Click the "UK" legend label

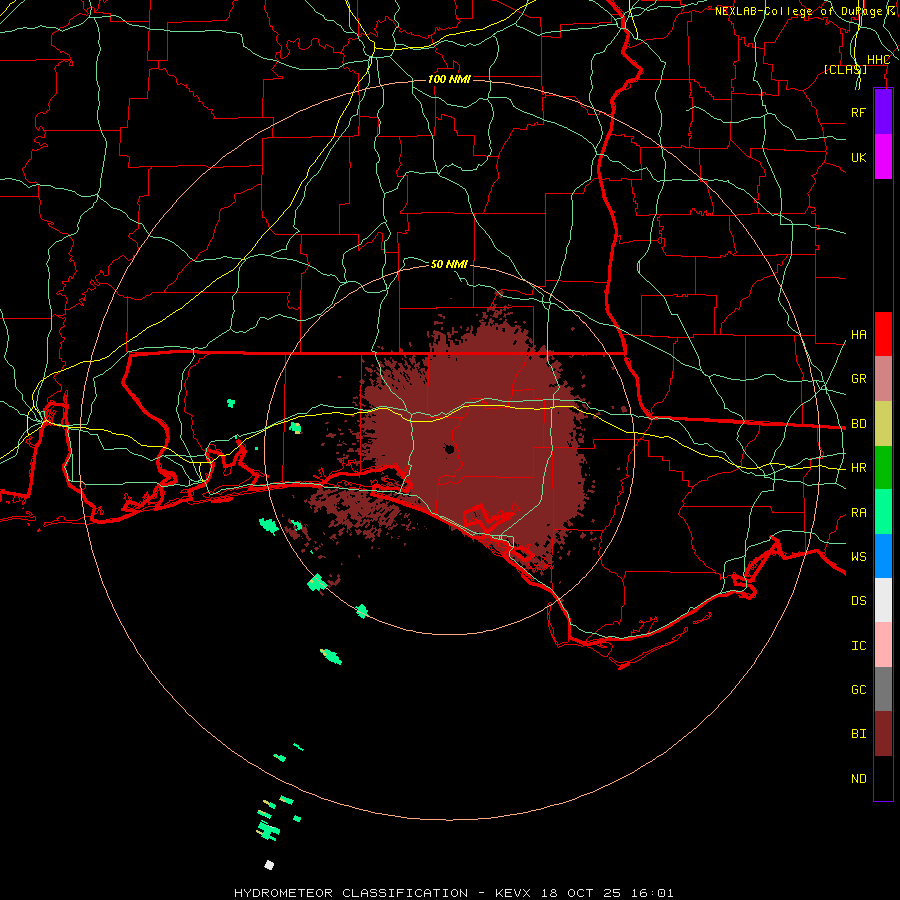(858, 157)
